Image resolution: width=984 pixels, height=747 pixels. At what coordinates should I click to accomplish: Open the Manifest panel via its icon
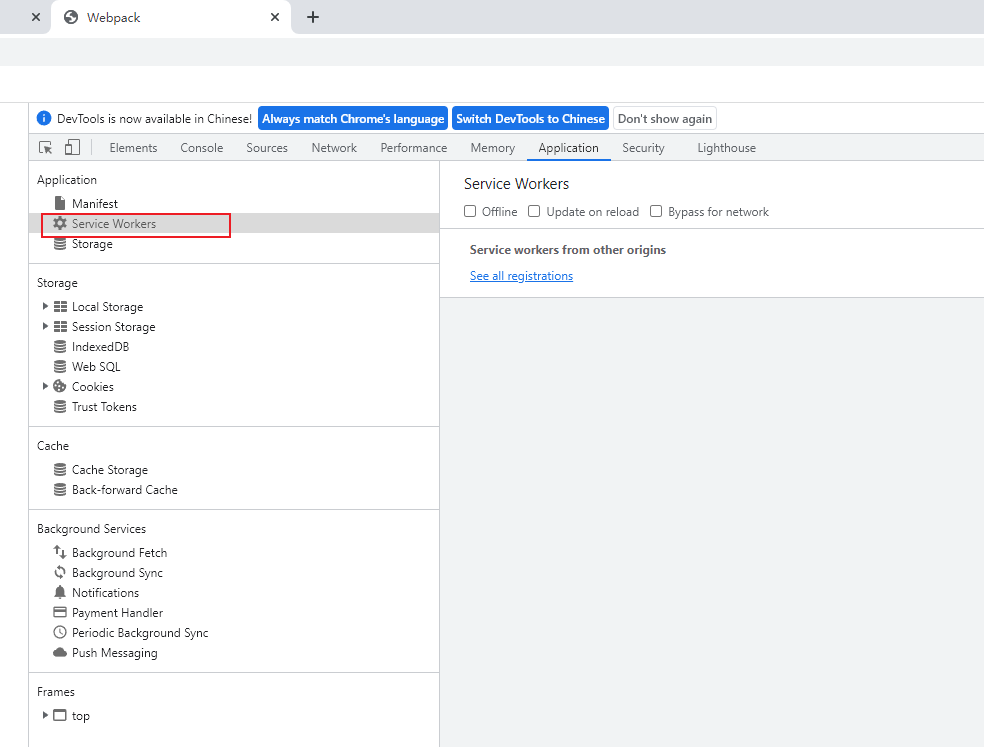(x=62, y=203)
